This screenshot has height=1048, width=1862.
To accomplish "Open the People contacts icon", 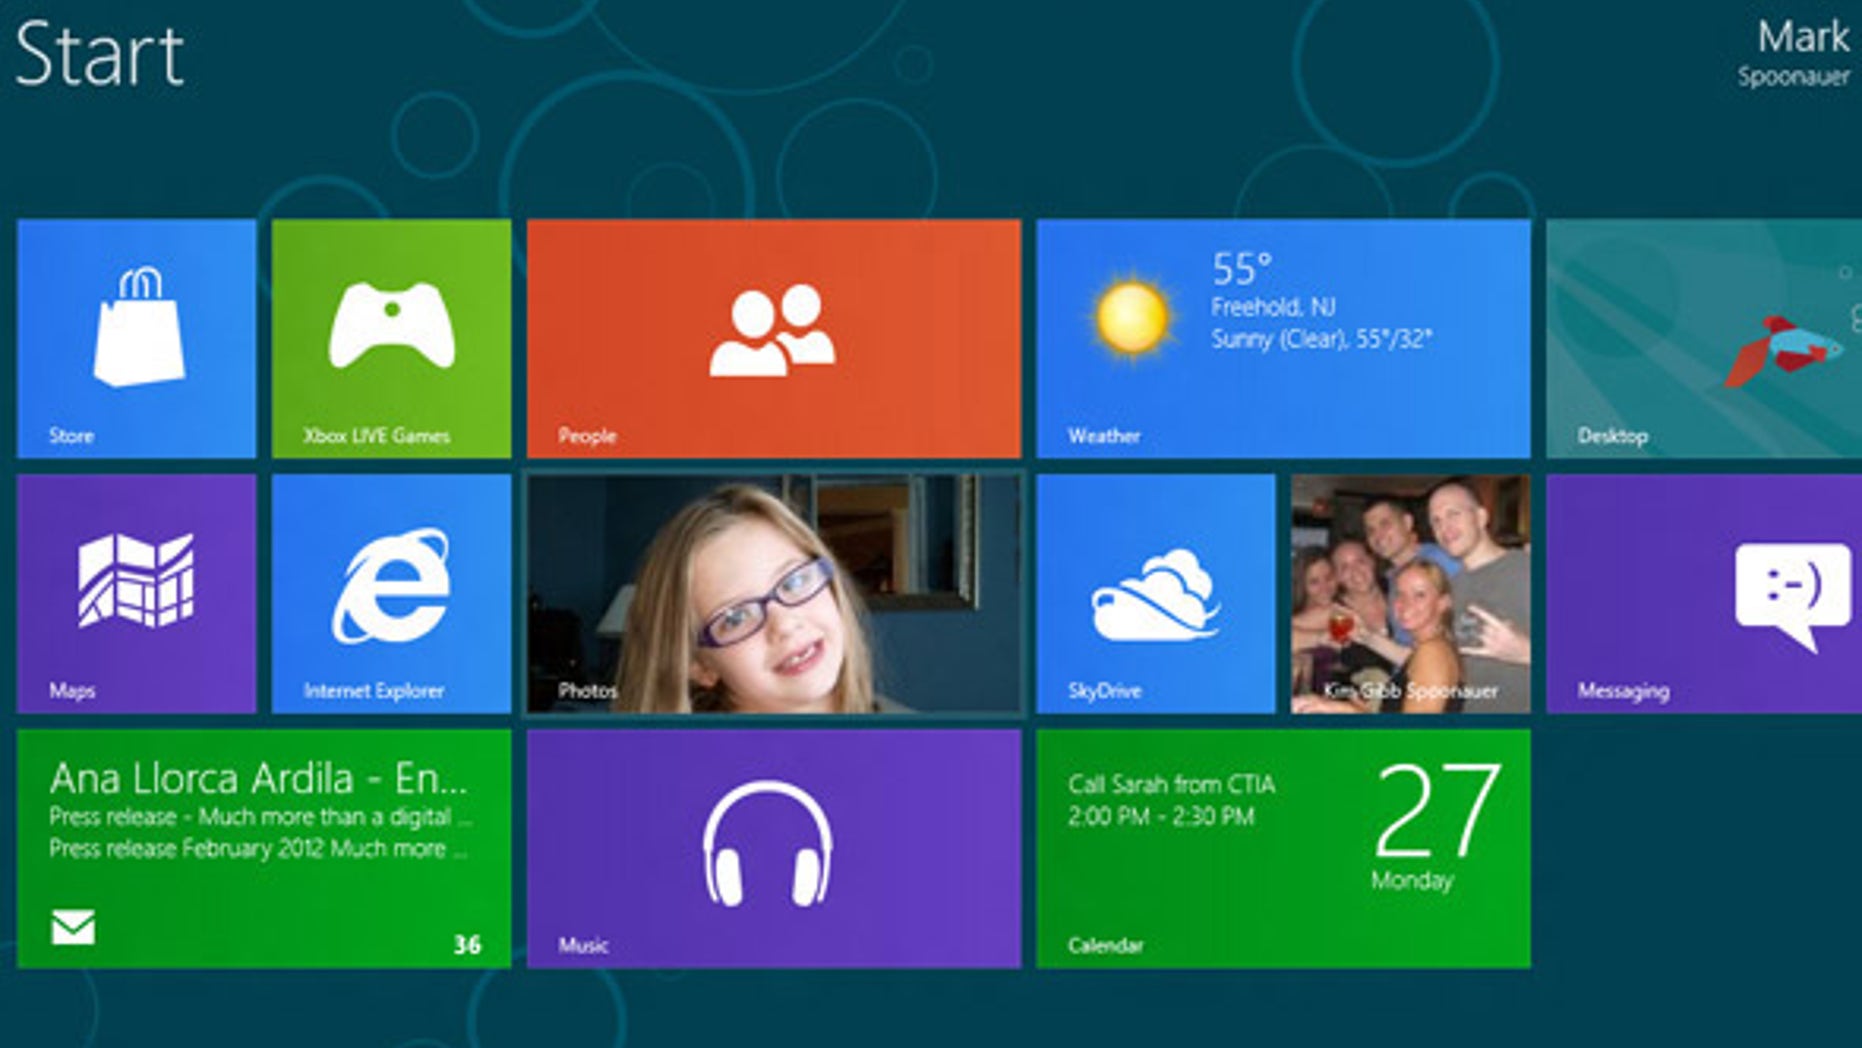I will point(772,330).
